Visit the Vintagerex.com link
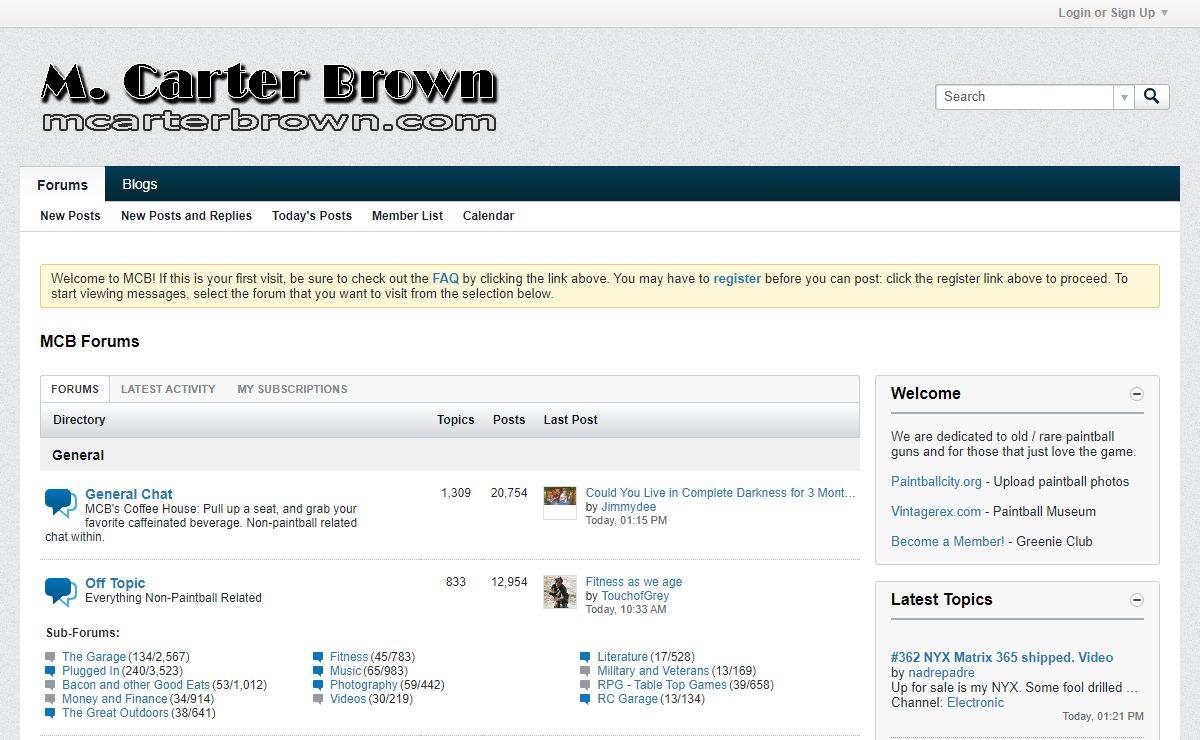1200x740 pixels. click(936, 511)
